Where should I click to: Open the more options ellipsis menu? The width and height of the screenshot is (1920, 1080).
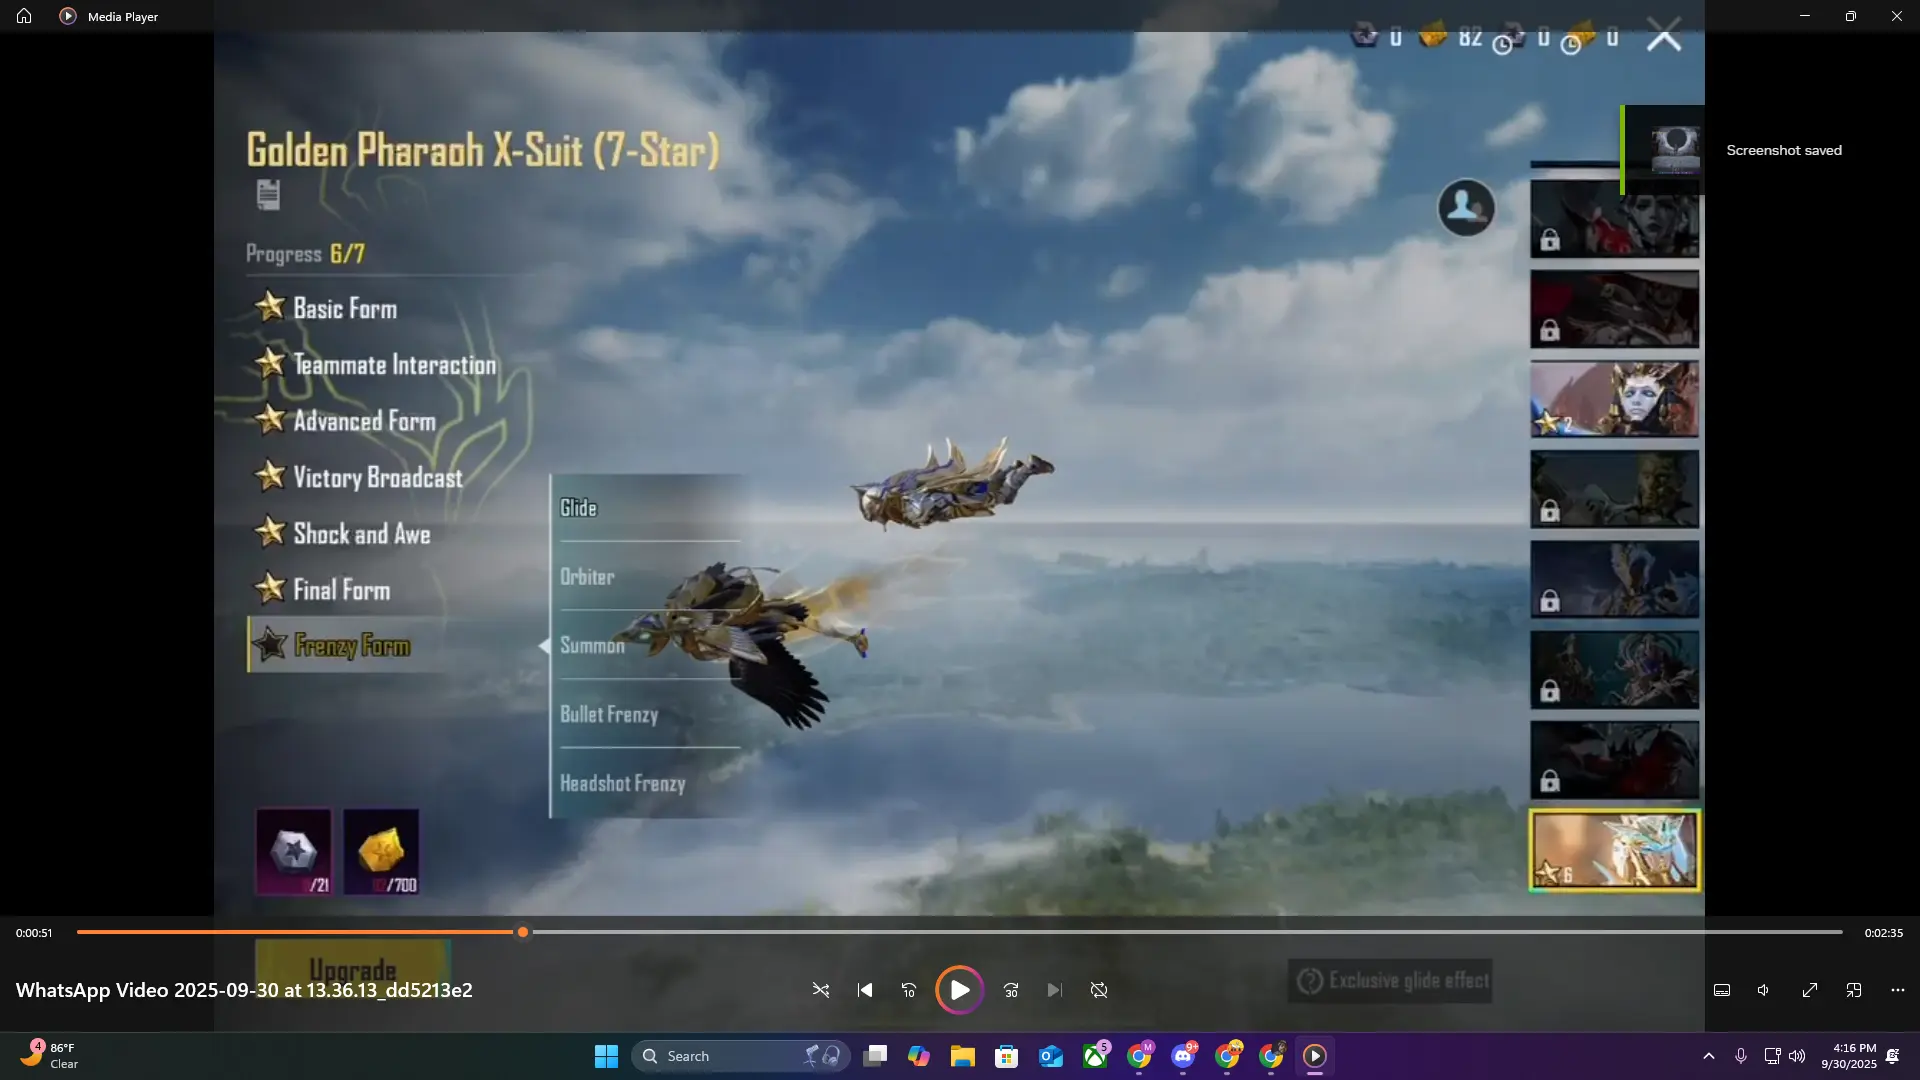(1898, 990)
